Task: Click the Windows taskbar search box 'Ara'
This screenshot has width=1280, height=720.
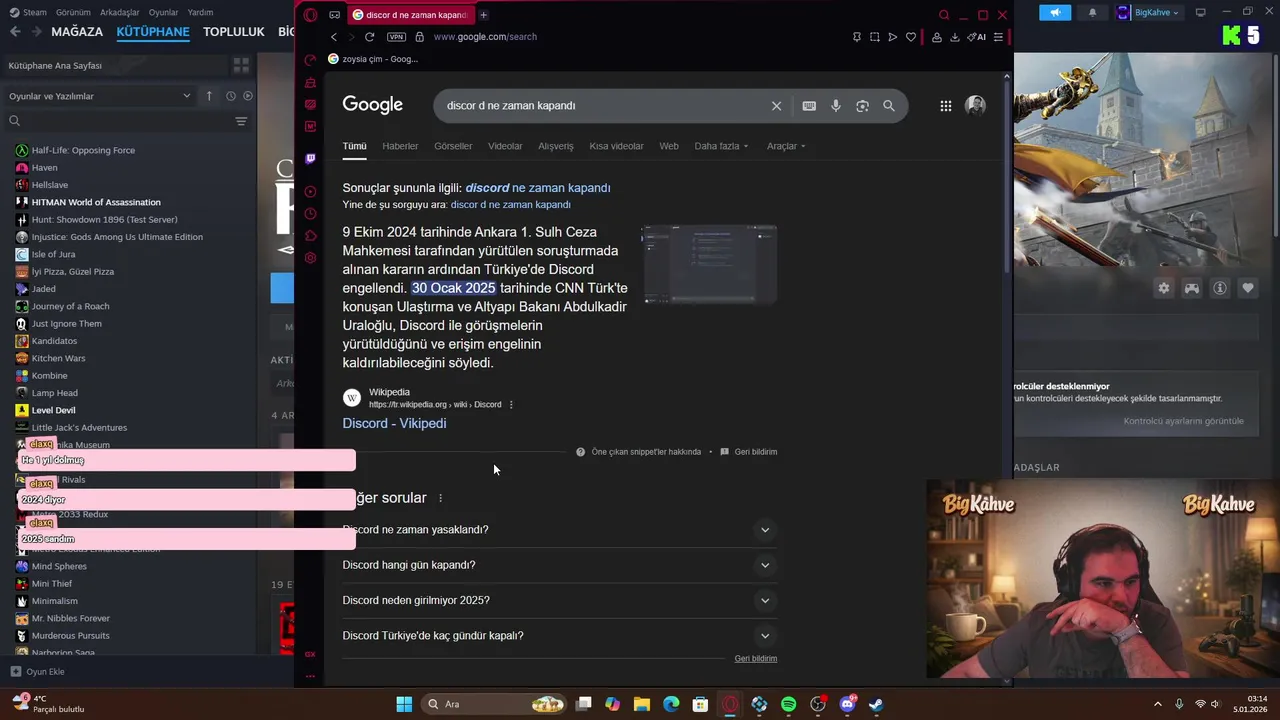Action: click(494, 704)
